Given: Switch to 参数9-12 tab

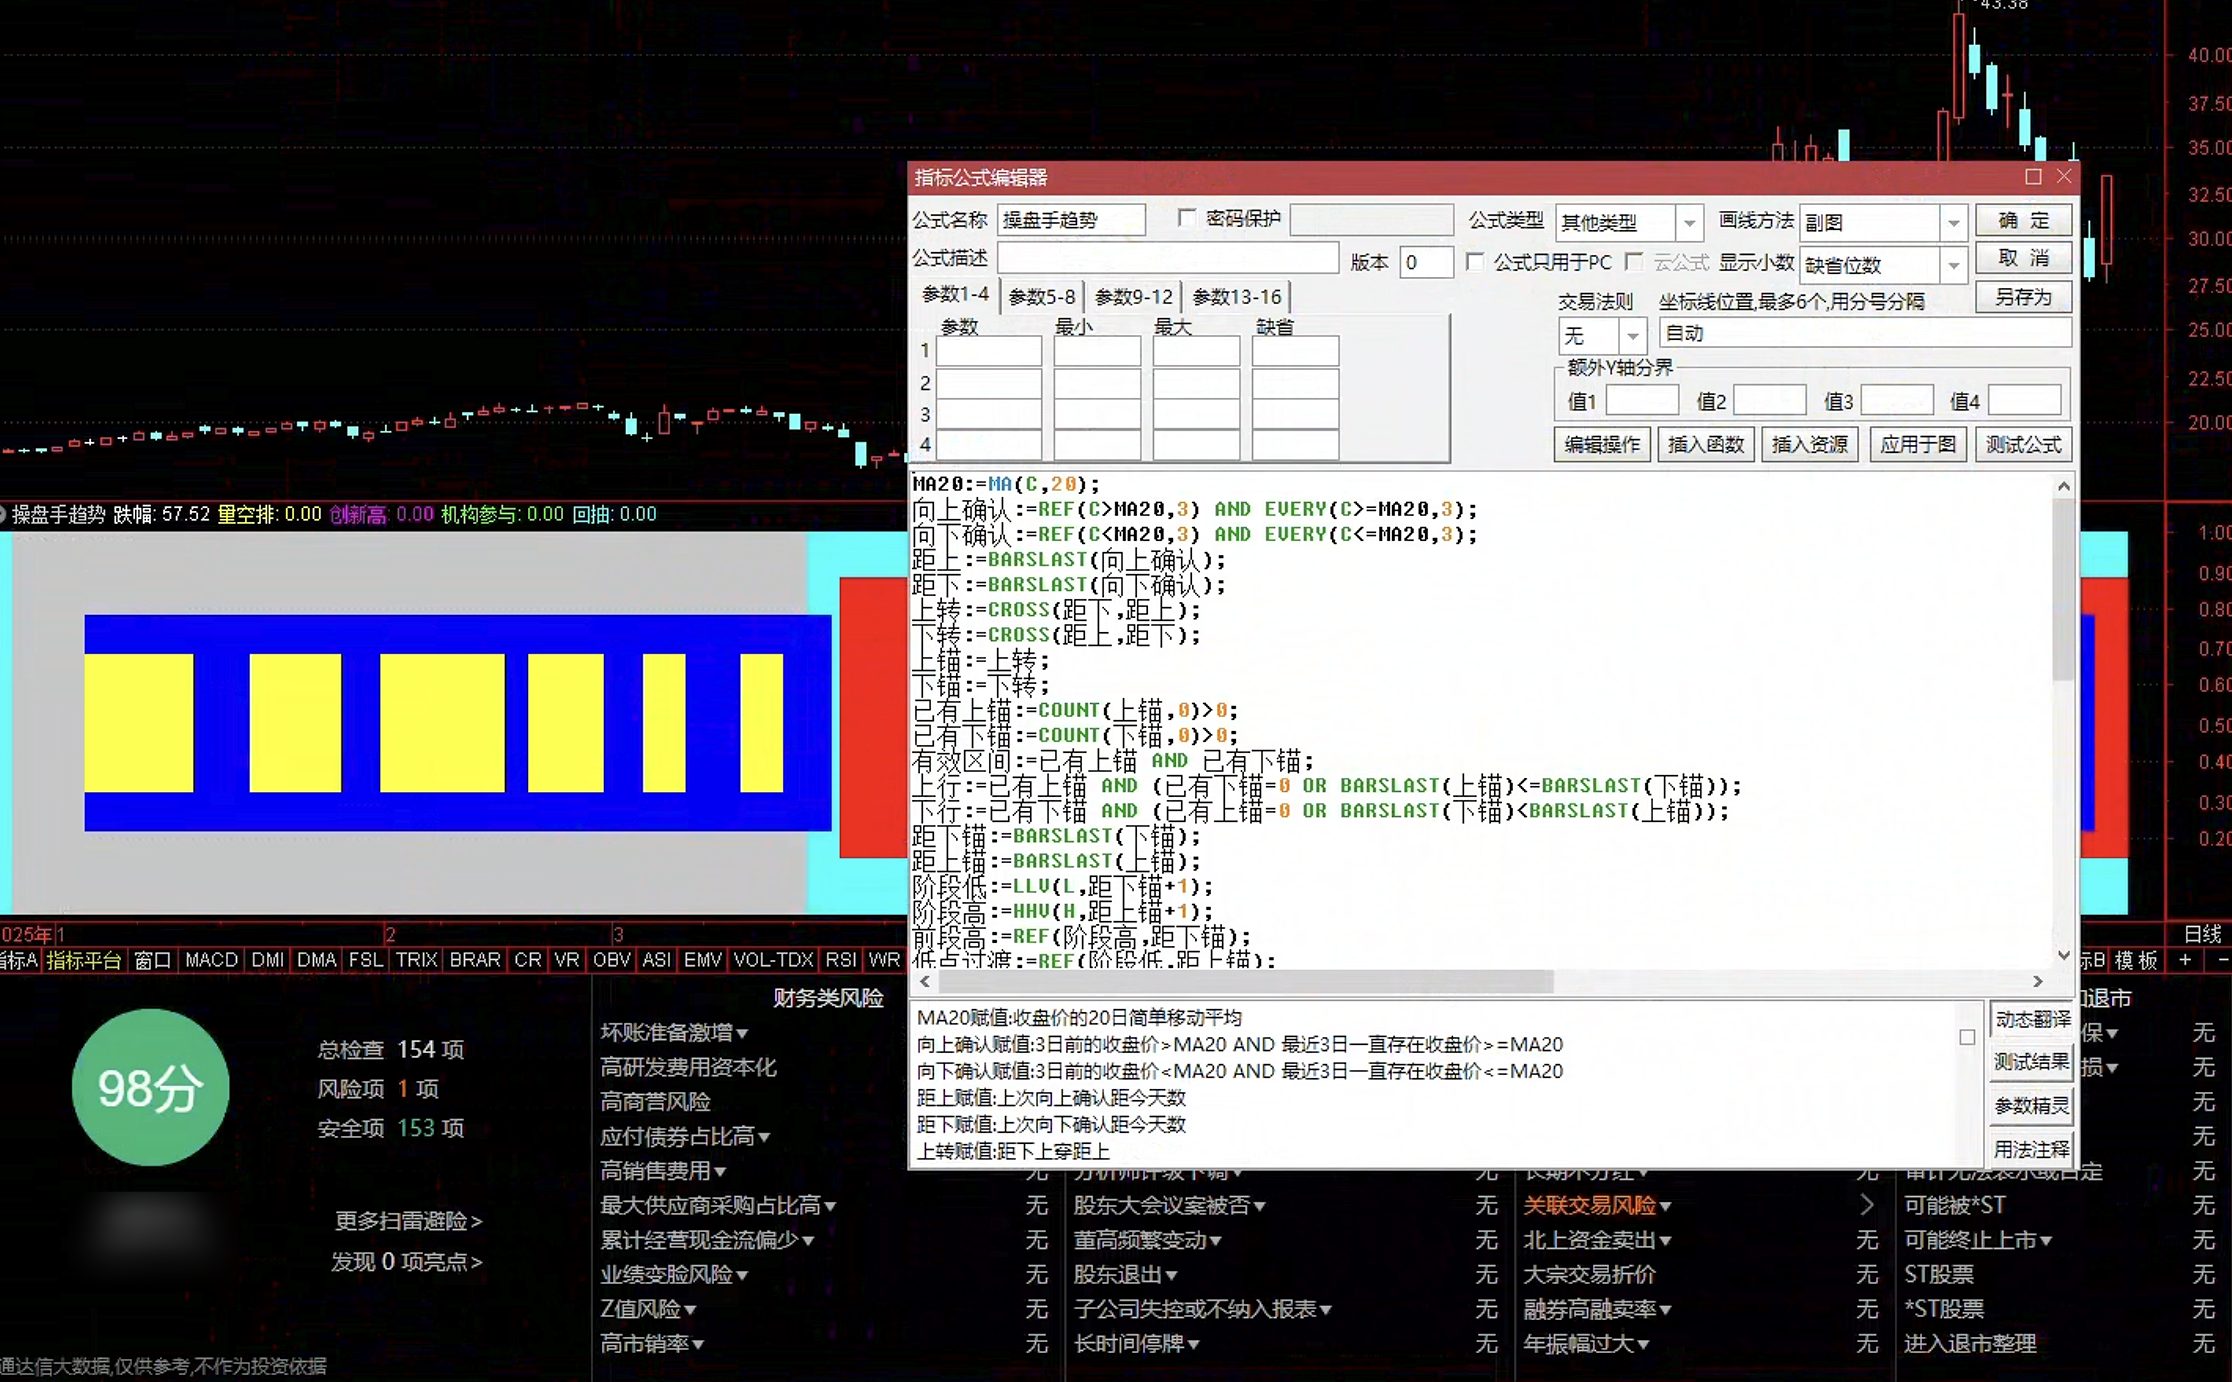Looking at the screenshot, I should pos(1134,297).
